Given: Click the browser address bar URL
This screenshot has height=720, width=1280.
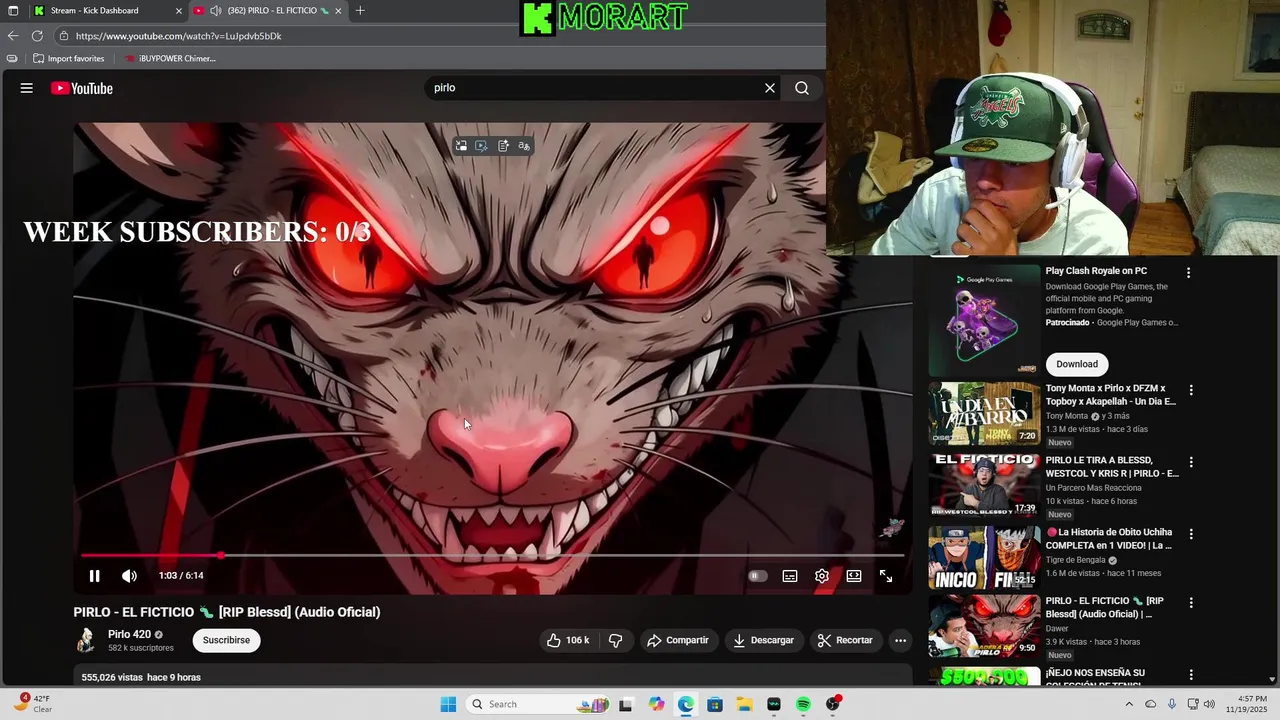Looking at the screenshot, I should [x=178, y=36].
